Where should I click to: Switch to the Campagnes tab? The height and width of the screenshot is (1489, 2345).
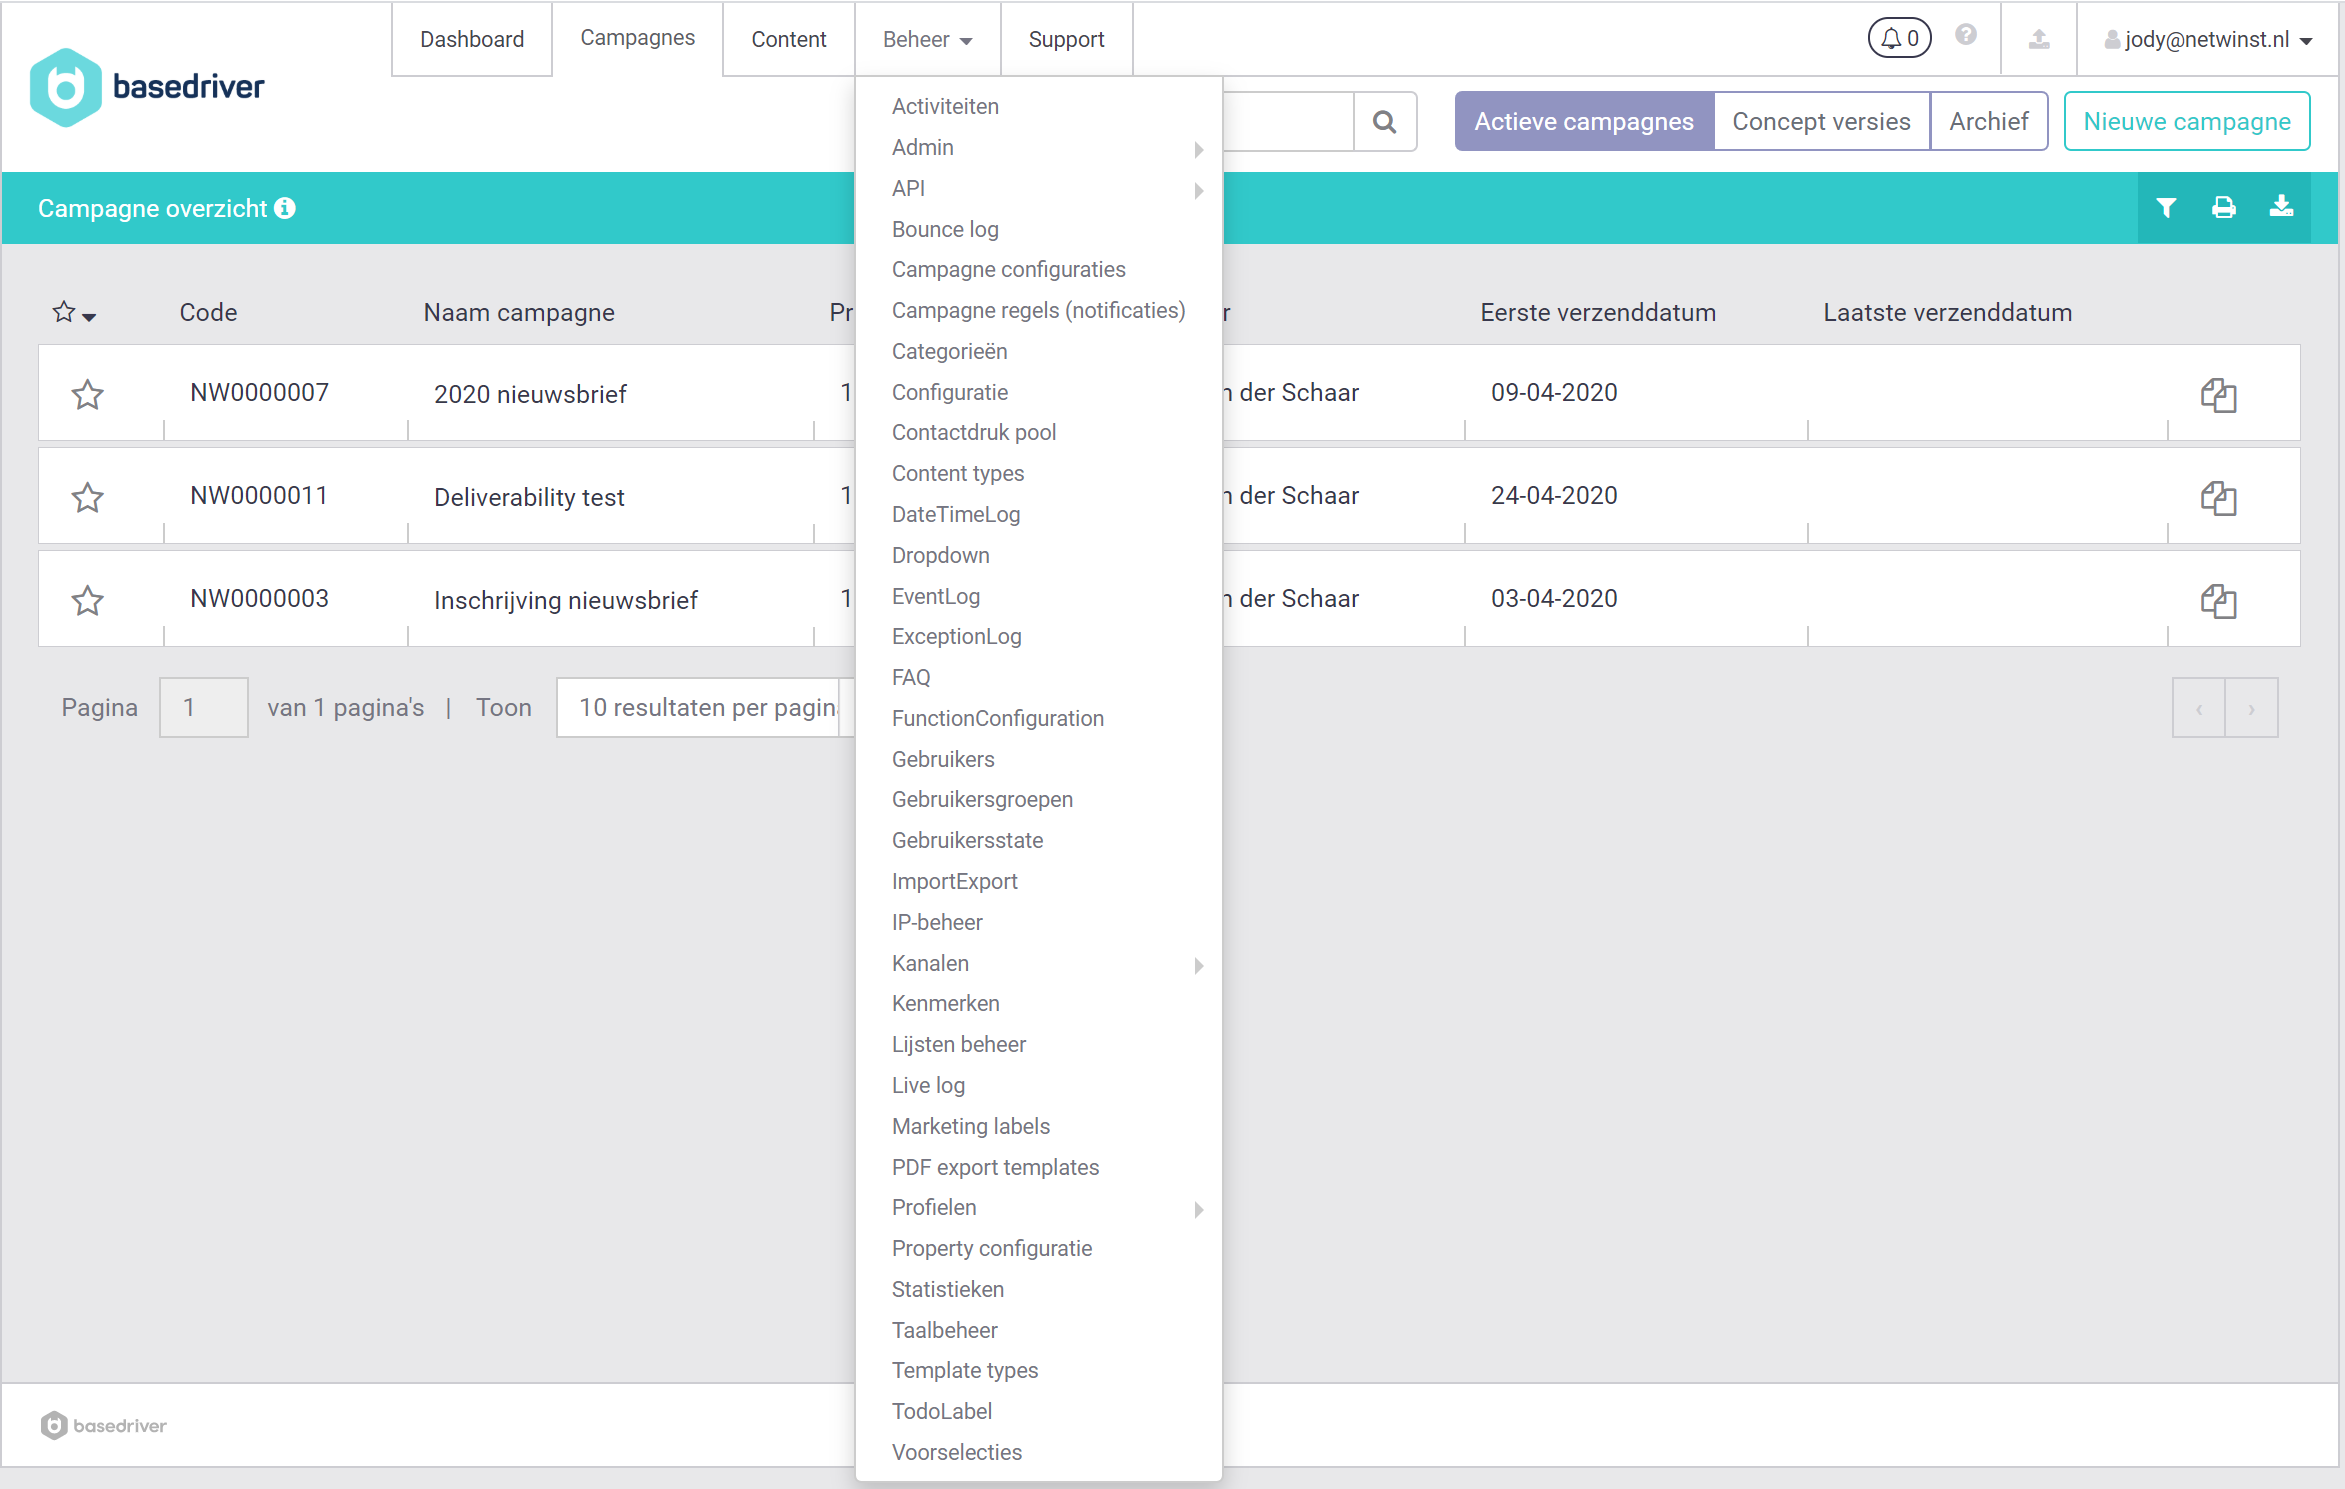(637, 38)
